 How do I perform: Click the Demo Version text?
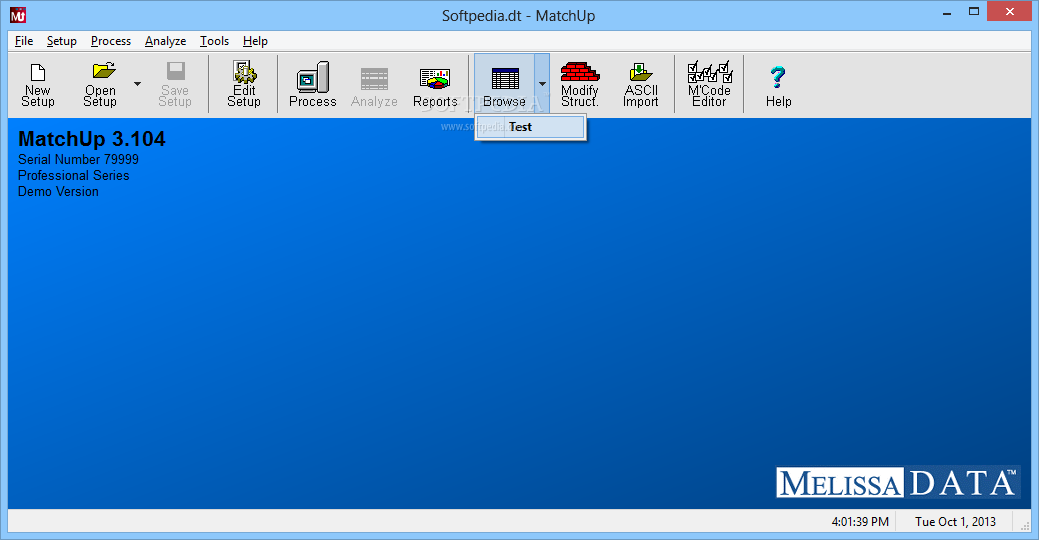[x=58, y=191]
